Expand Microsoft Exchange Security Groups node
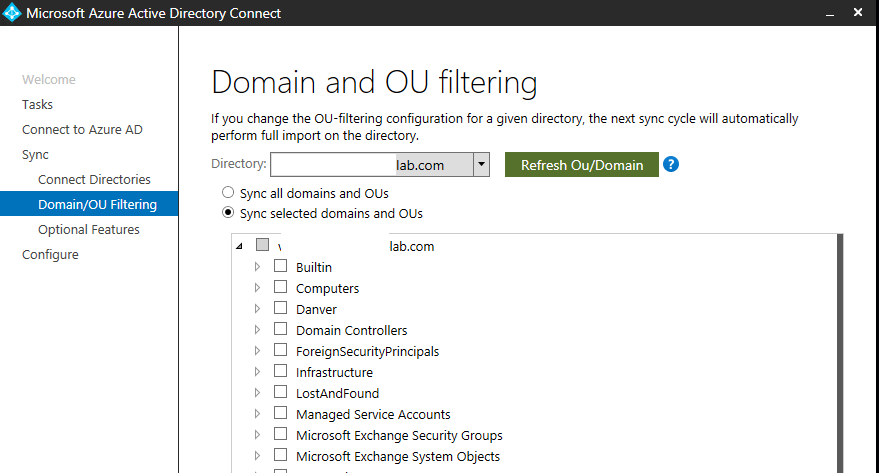This screenshot has height=473, width=879. [x=257, y=435]
